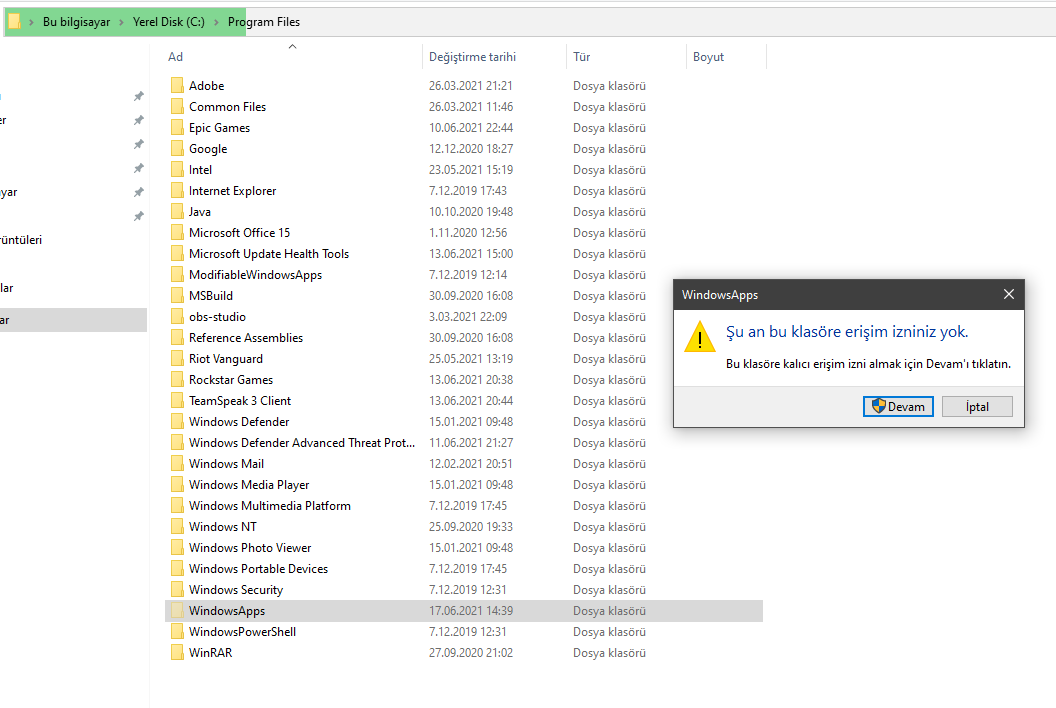The width and height of the screenshot is (1056, 708).
Task: Click Program Files in the breadcrumb
Action: pos(264,22)
